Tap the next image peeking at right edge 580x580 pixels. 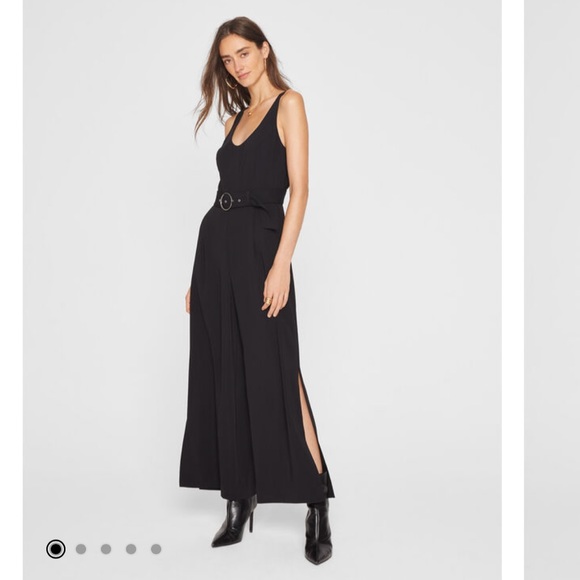click(552, 290)
